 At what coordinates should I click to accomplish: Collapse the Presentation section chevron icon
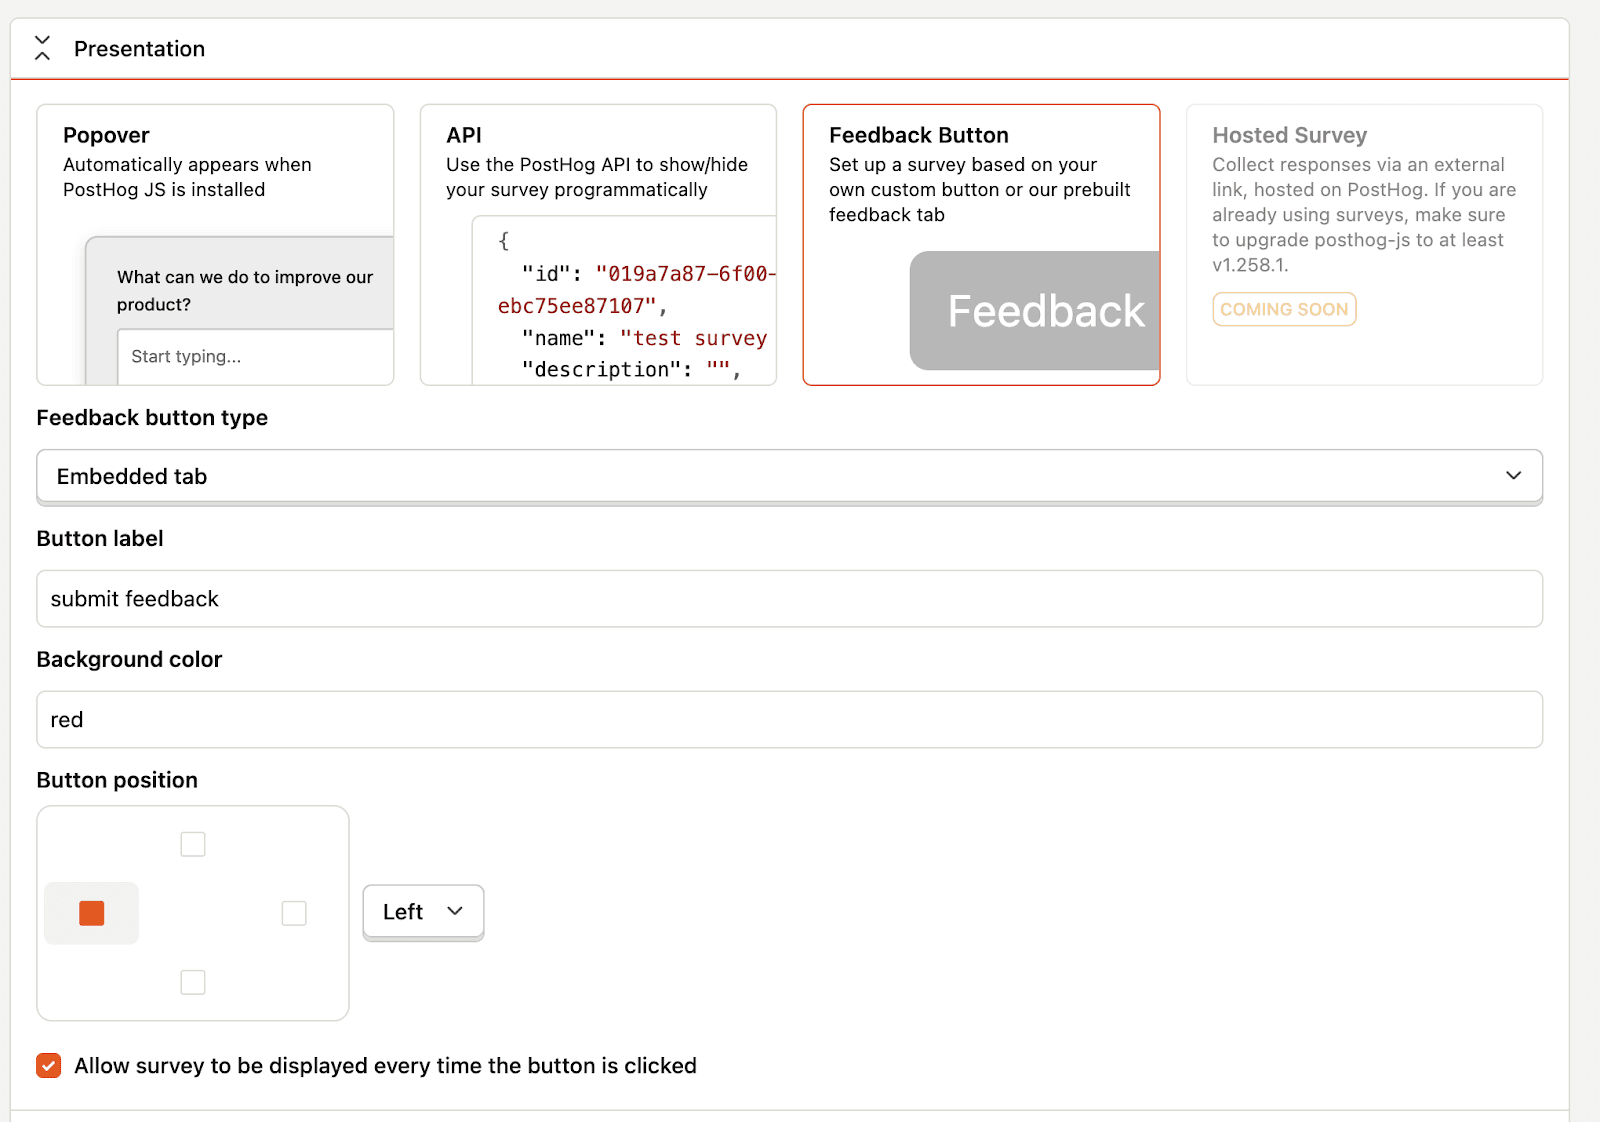click(x=42, y=48)
